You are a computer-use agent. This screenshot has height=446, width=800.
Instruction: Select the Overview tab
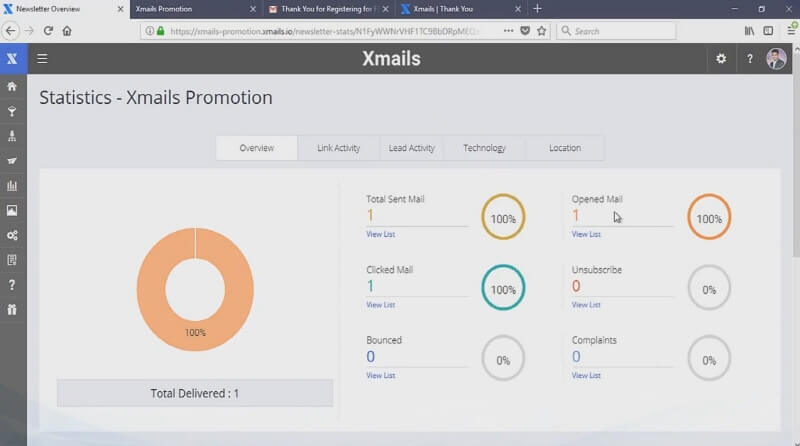257,148
